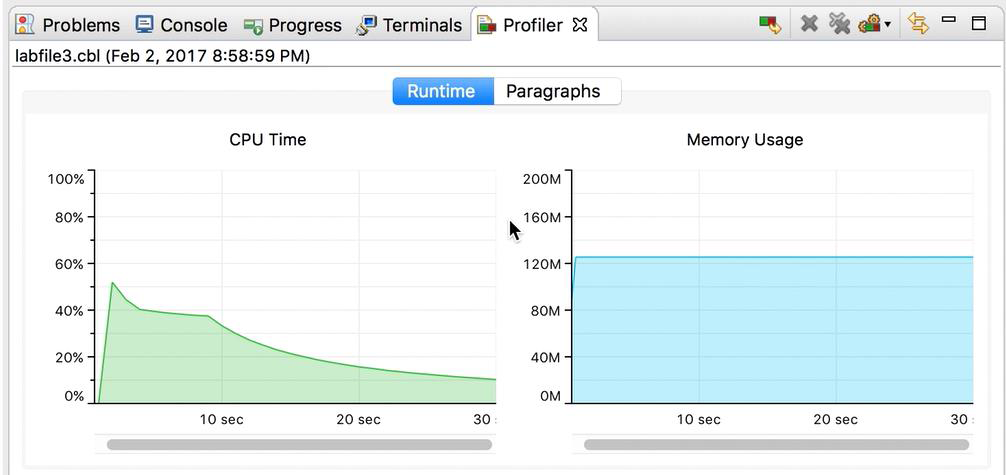Click the 20% CPU axis label
The image size is (1006, 475).
[x=69, y=357]
